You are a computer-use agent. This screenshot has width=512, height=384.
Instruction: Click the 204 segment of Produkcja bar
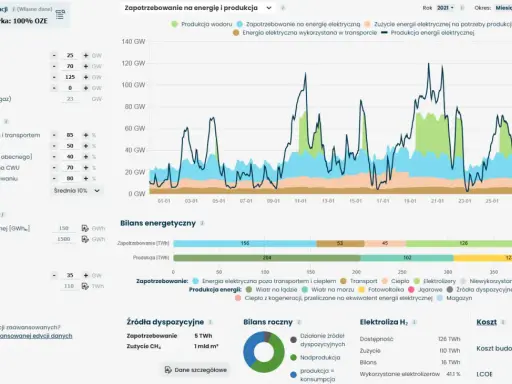[x=267, y=258]
